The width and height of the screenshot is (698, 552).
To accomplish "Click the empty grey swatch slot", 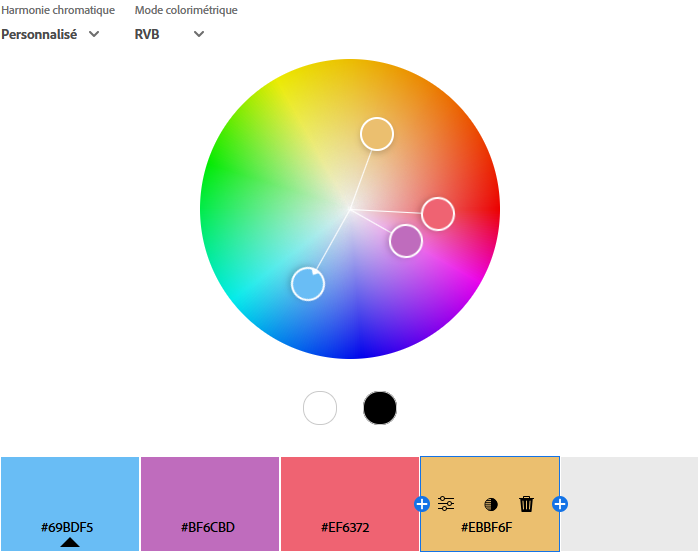I will coord(629,504).
